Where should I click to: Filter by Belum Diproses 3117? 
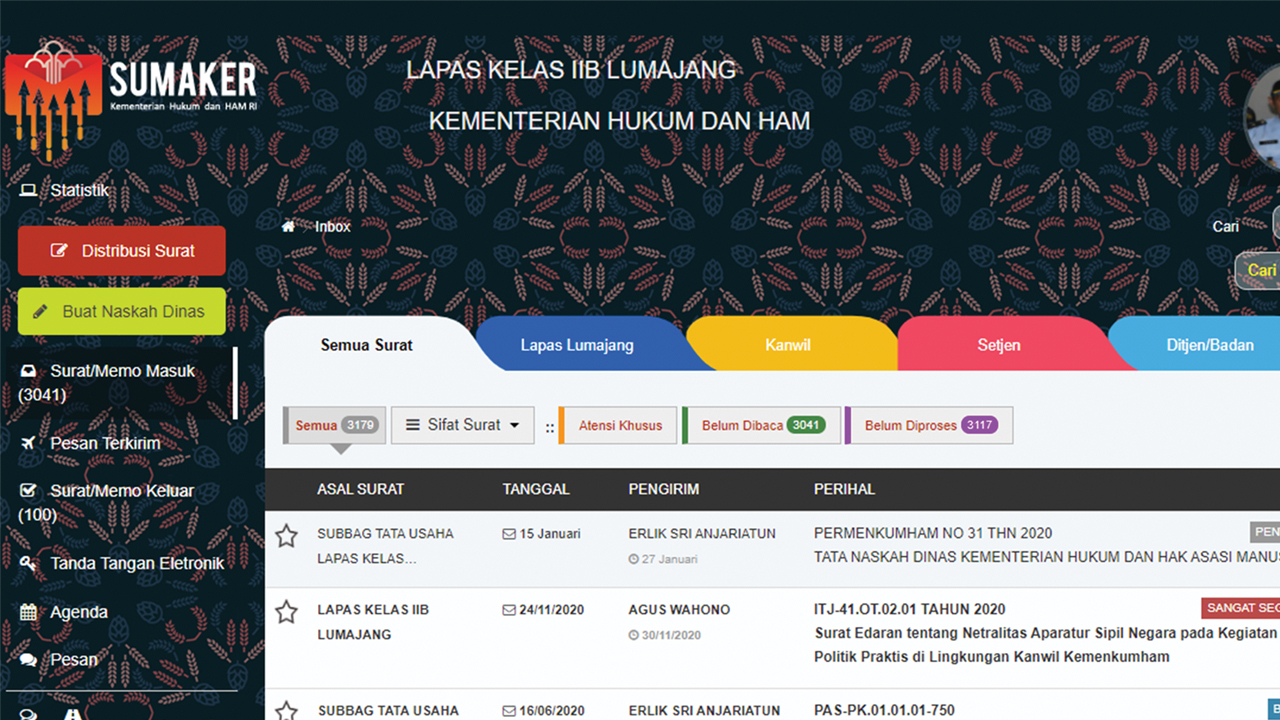pyautogui.click(x=929, y=425)
